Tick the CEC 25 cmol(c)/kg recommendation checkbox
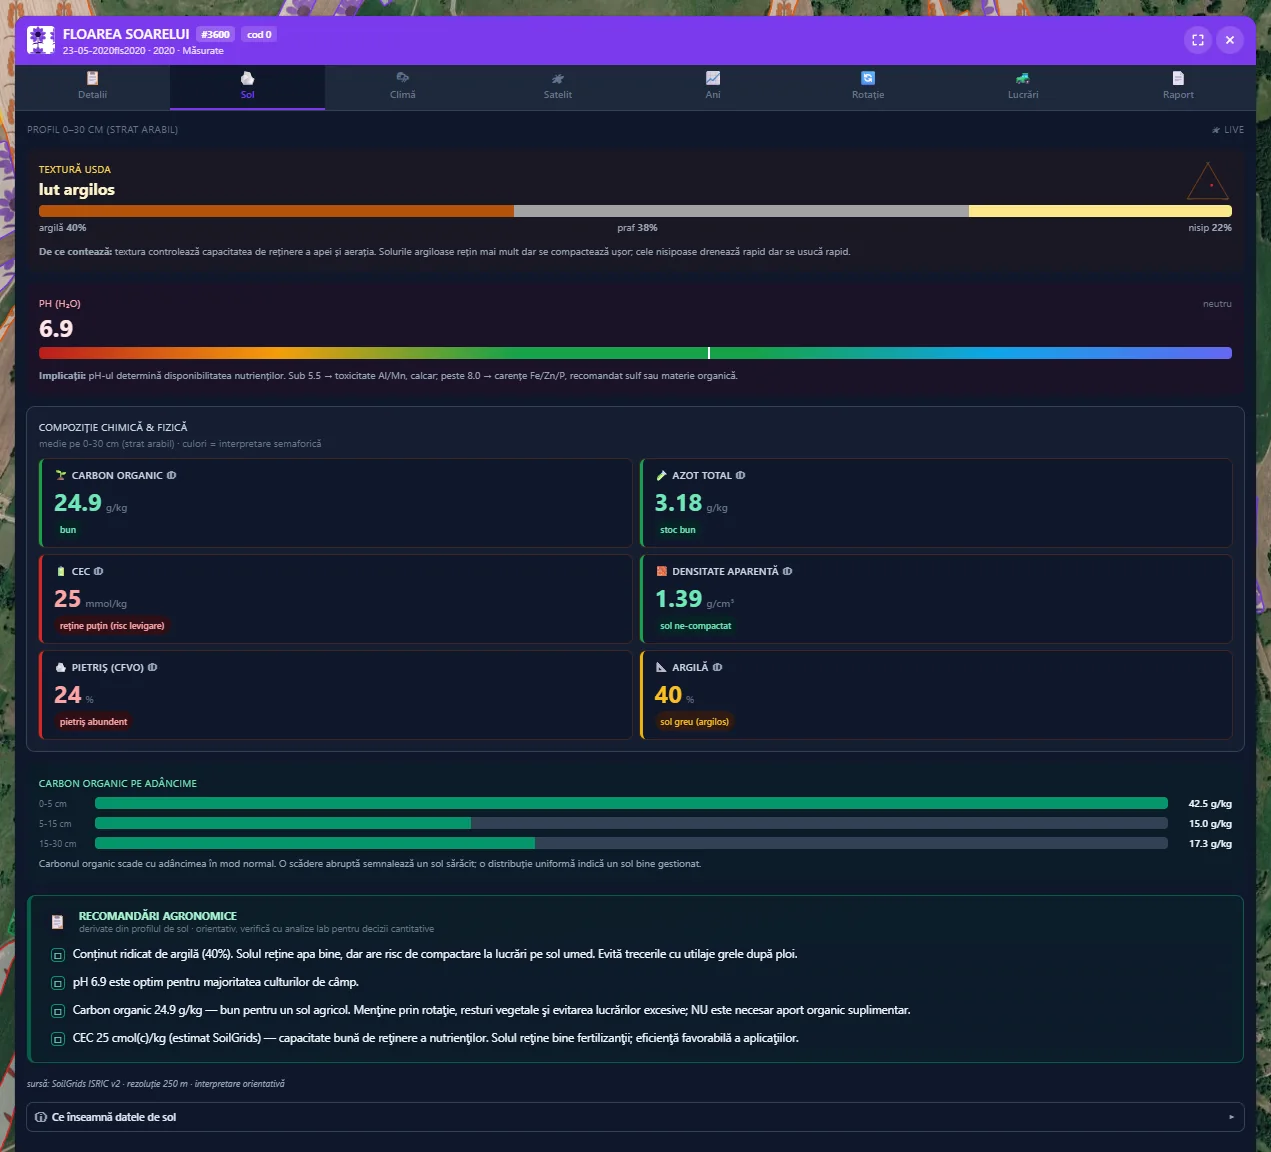 (x=58, y=1039)
